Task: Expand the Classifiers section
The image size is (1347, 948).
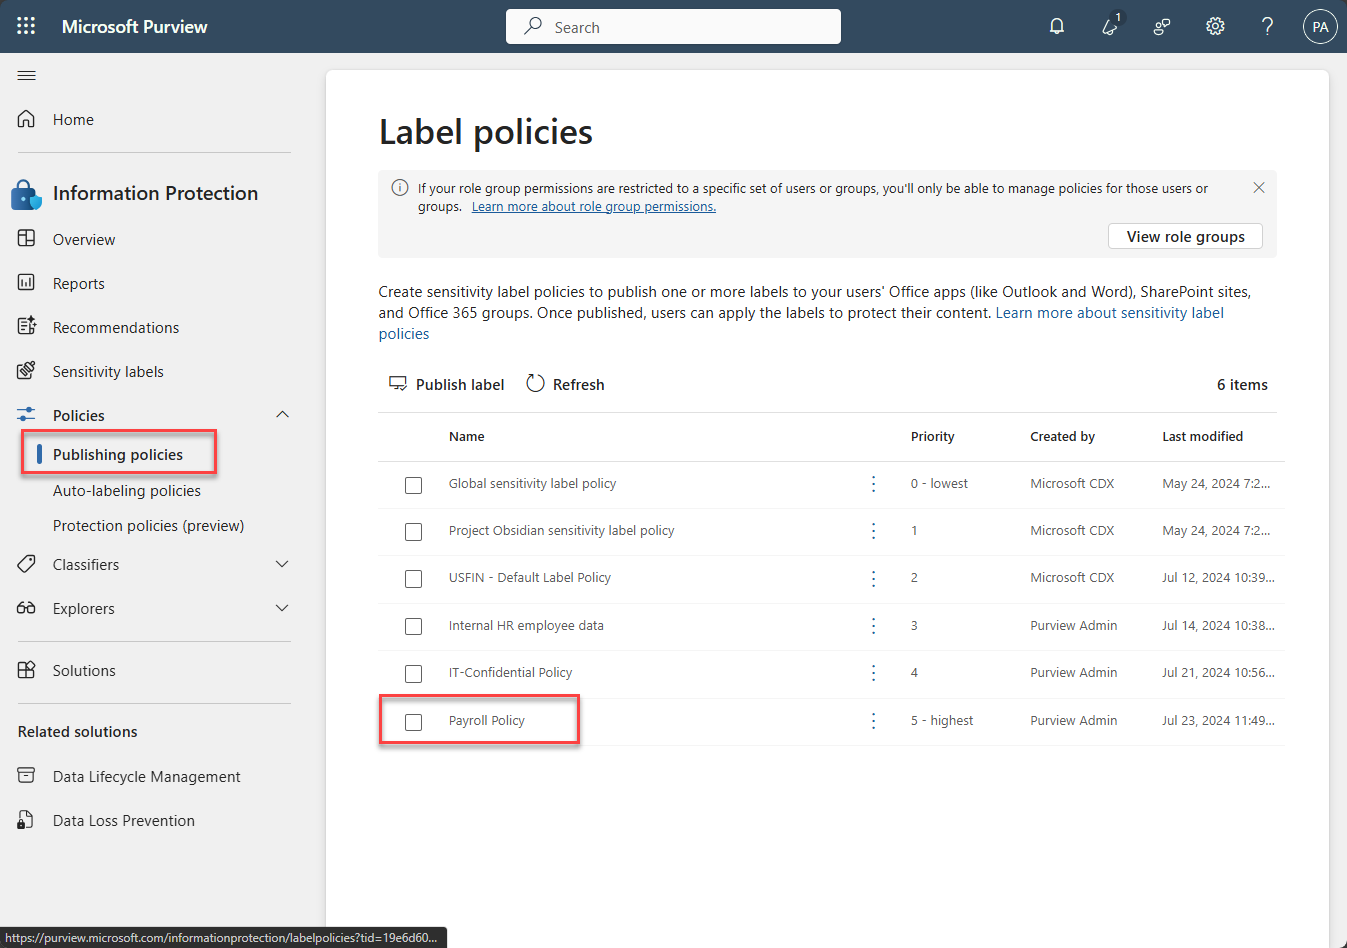Action: pos(282,564)
